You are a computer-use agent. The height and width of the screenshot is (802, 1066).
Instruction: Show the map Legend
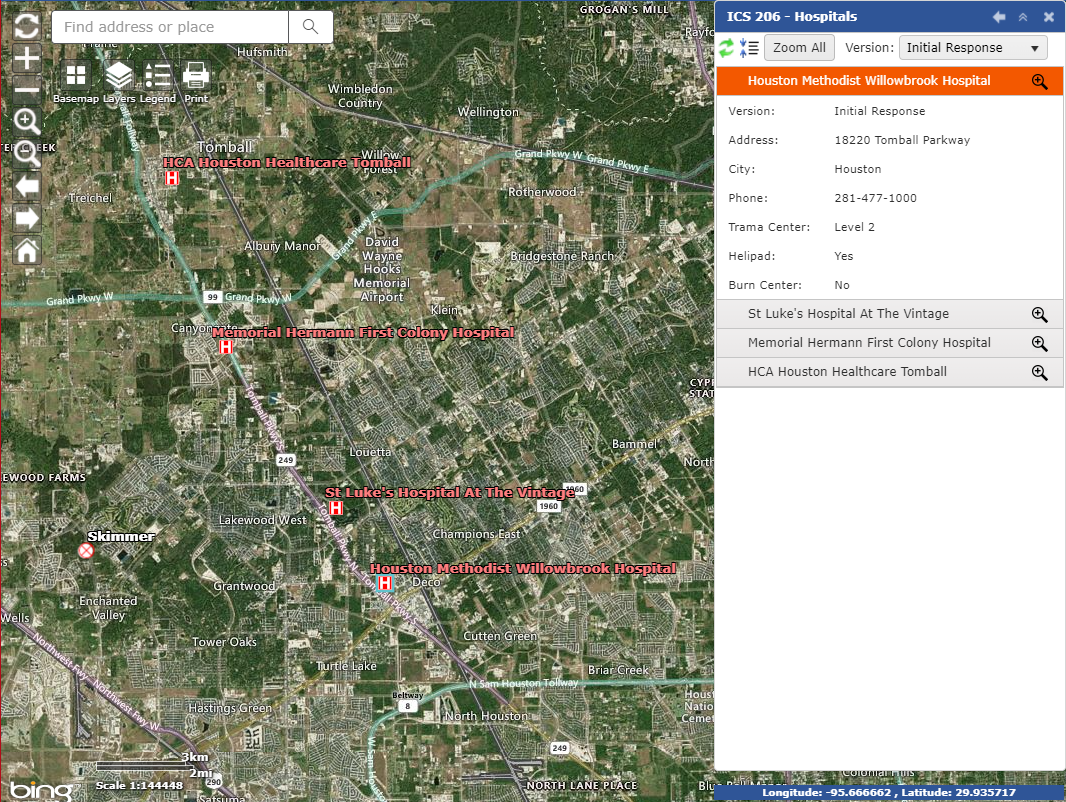coord(158,75)
